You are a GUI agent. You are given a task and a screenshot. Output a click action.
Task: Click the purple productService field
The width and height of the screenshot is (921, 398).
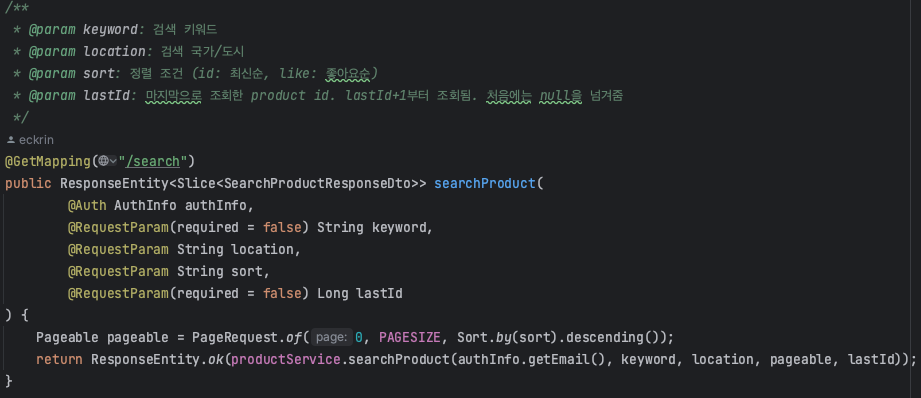(285, 360)
